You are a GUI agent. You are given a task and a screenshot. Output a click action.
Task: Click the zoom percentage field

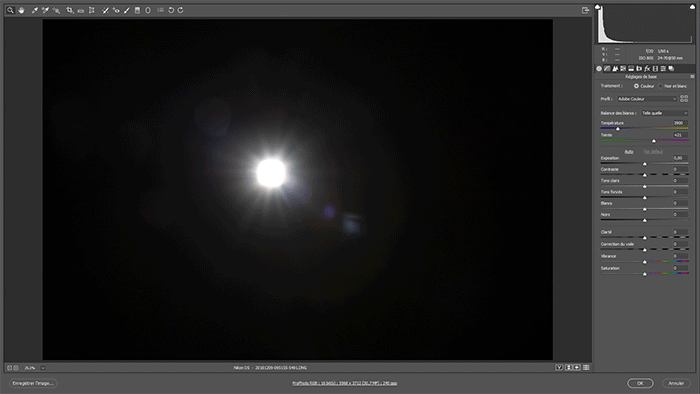pos(30,368)
